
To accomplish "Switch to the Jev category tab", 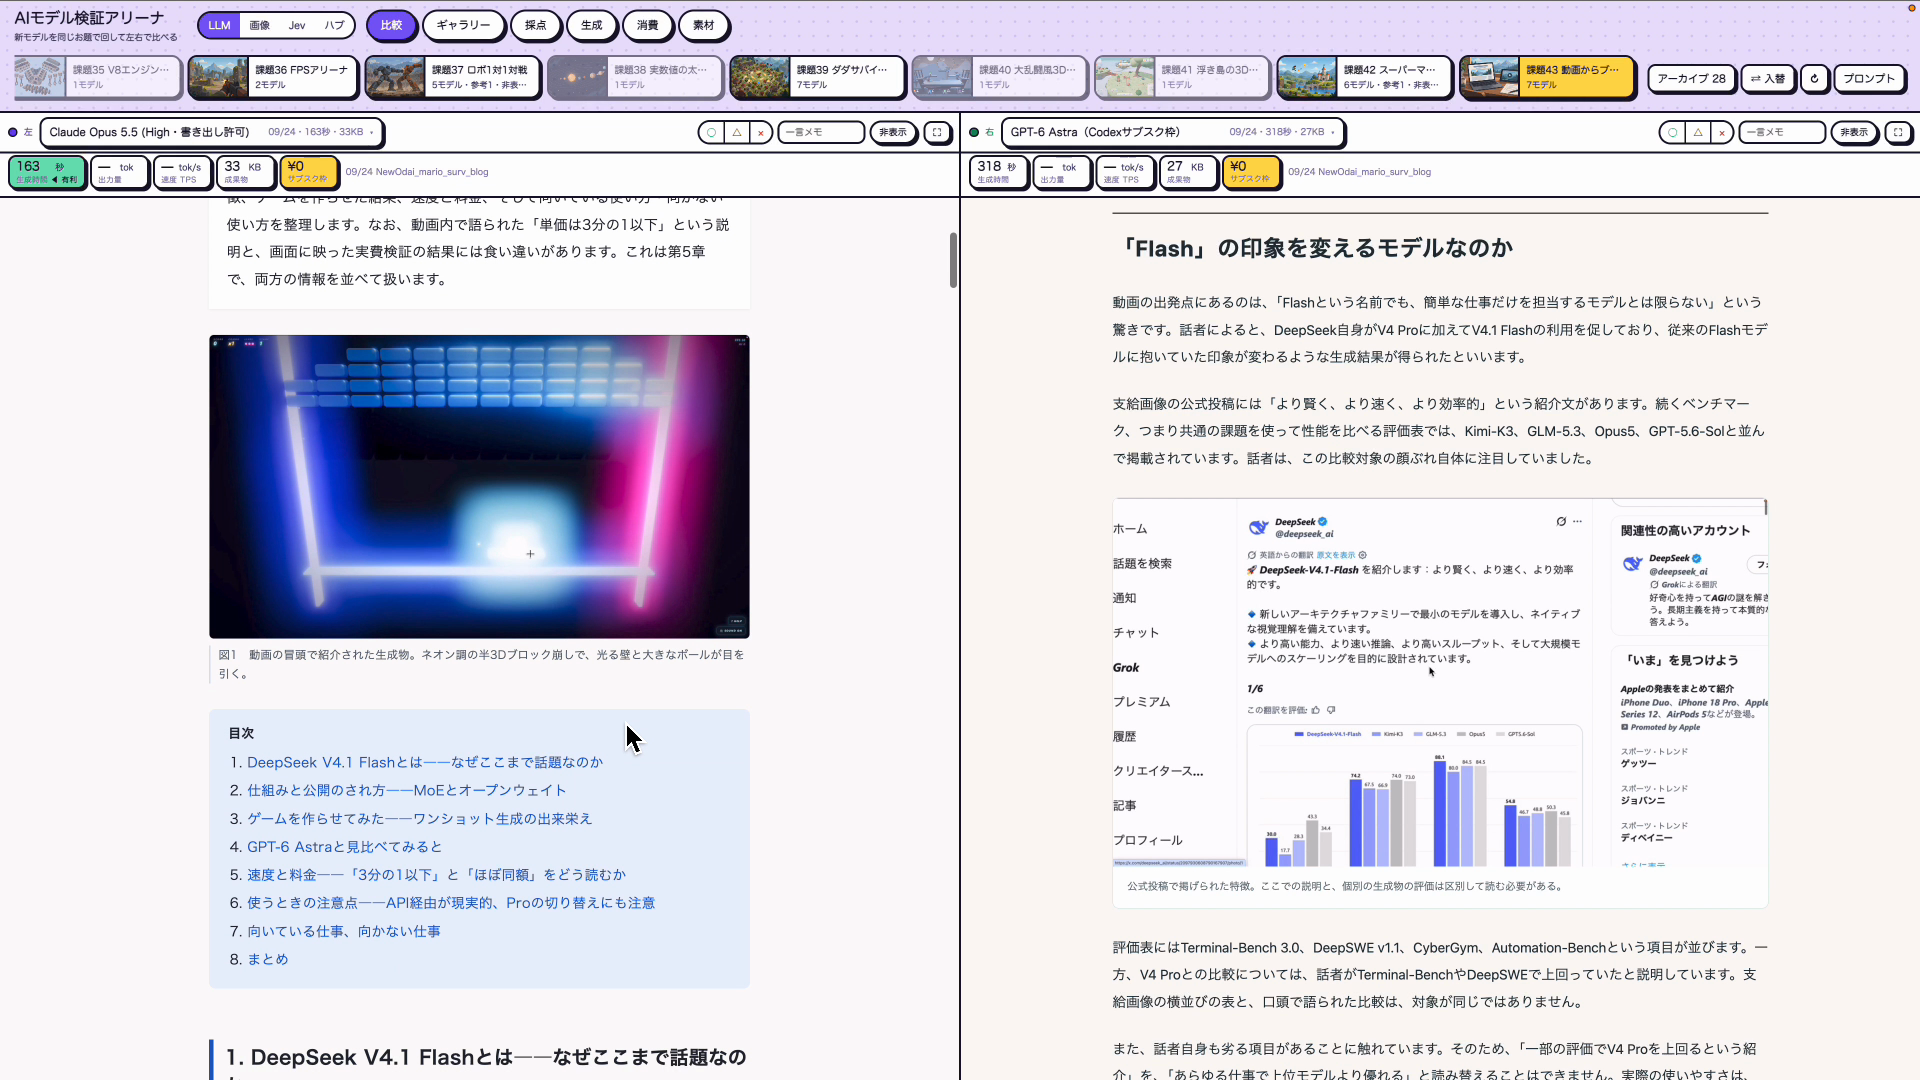I will tap(297, 25).
